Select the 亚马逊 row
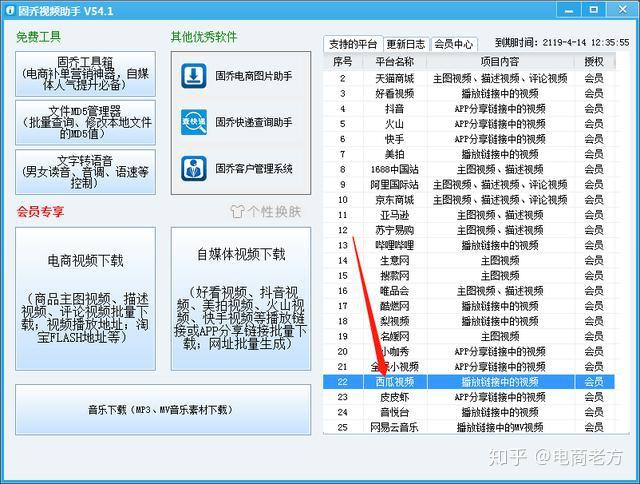The image size is (640, 484). point(469,215)
